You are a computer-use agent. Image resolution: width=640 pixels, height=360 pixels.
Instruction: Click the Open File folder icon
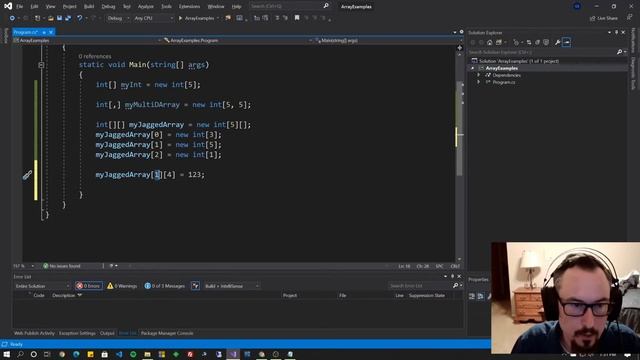51,18
